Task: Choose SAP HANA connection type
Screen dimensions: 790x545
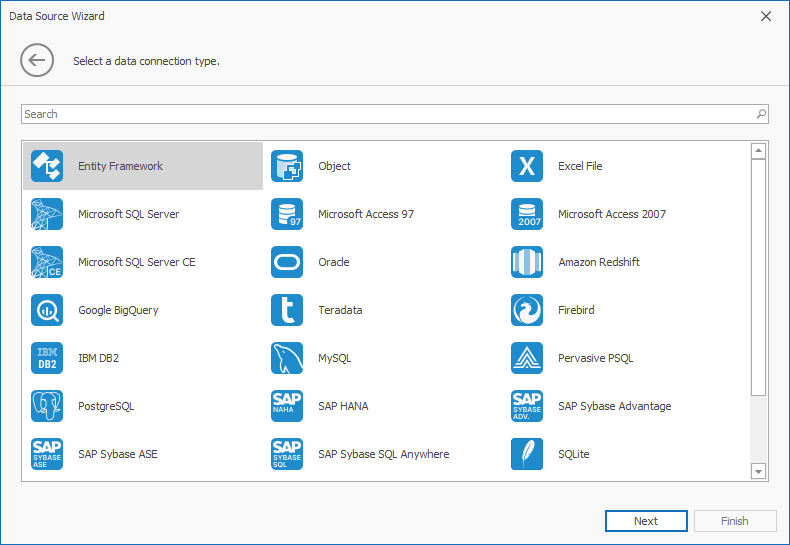Action: click(x=345, y=406)
